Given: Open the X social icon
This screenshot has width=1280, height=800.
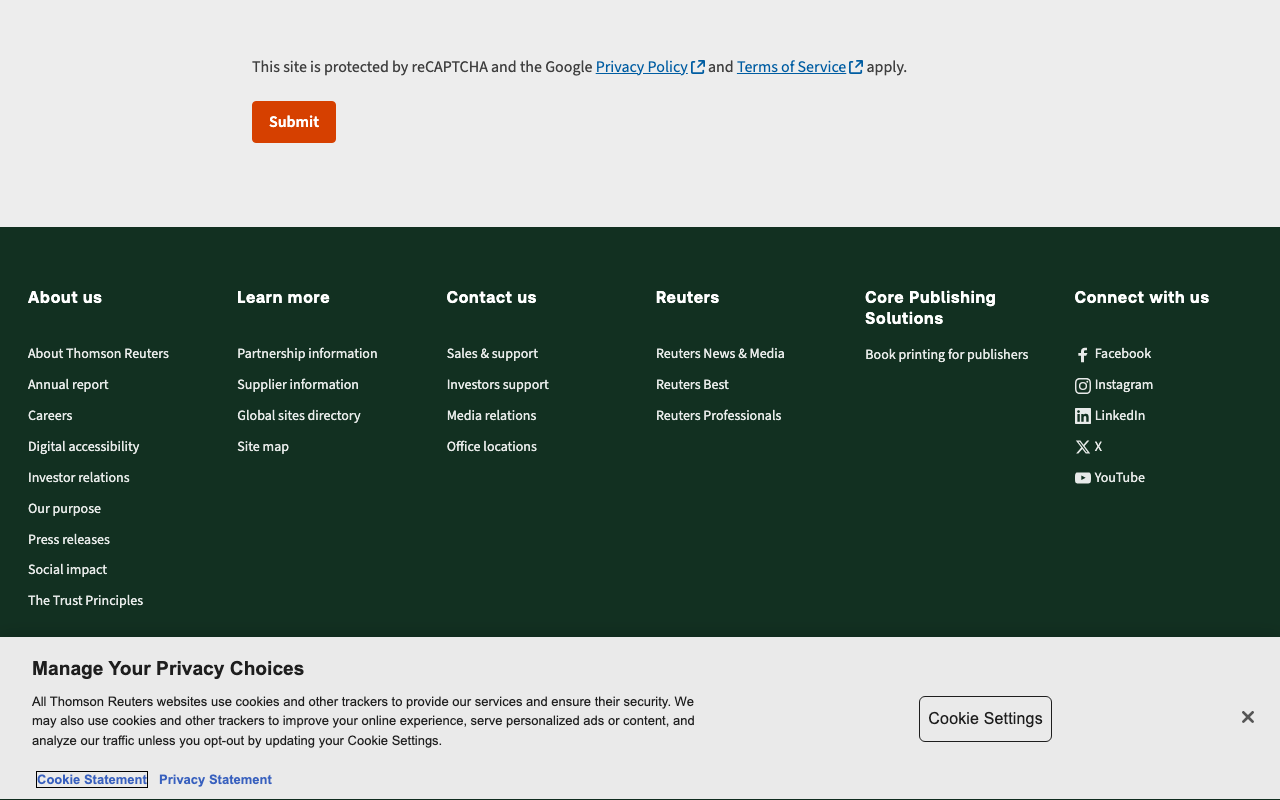Looking at the screenshot, I should tap(1082, 448).
